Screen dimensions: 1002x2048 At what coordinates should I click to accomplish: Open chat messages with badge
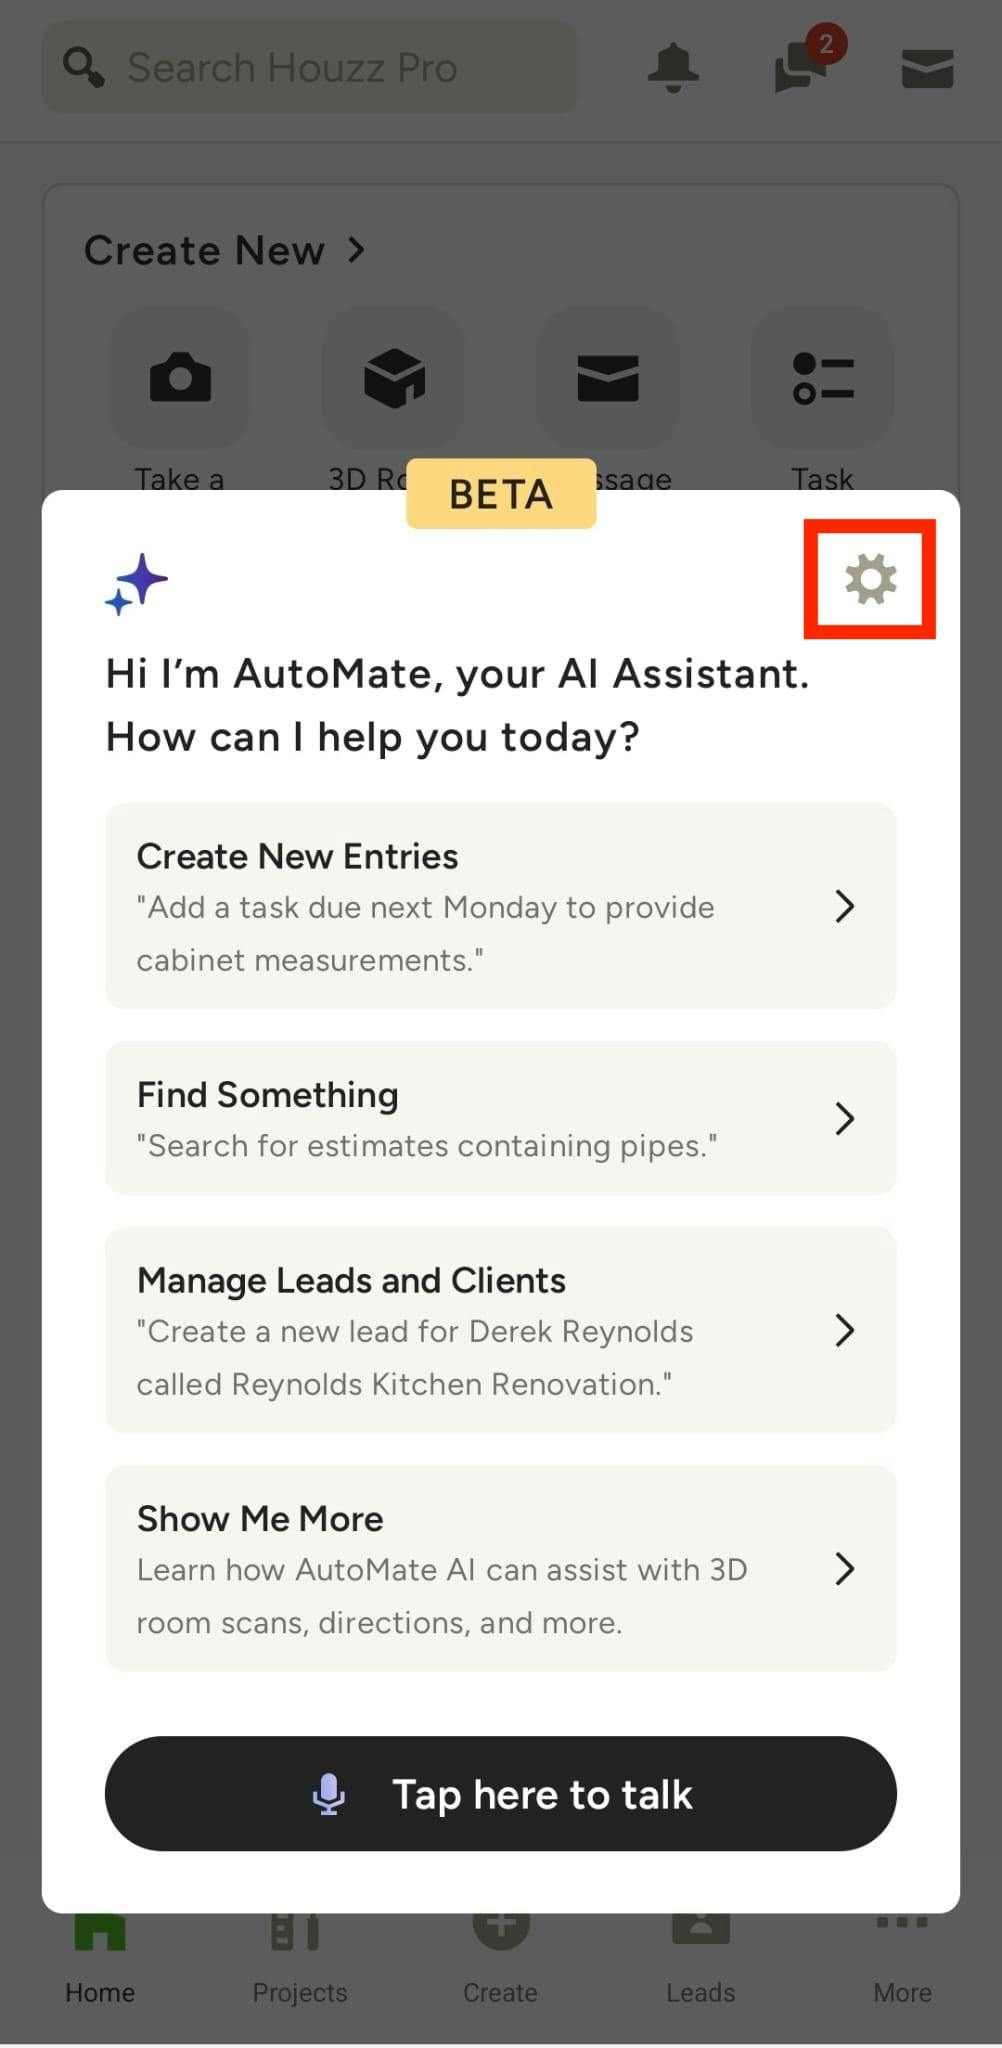tap(801, 68)
